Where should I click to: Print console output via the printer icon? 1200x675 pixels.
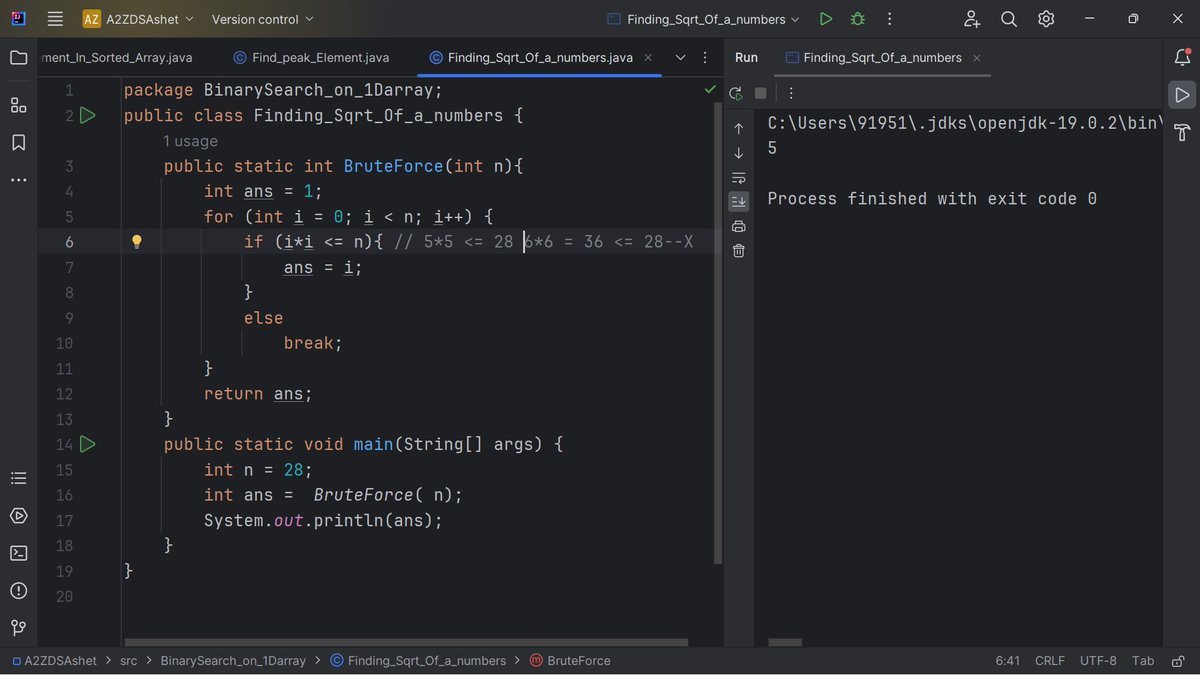click(738, 226)
